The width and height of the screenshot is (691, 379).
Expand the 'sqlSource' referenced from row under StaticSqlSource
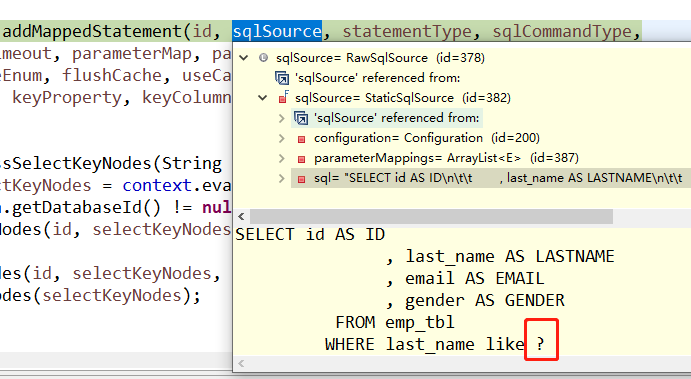pyautogui.click(x=282, y=118)
